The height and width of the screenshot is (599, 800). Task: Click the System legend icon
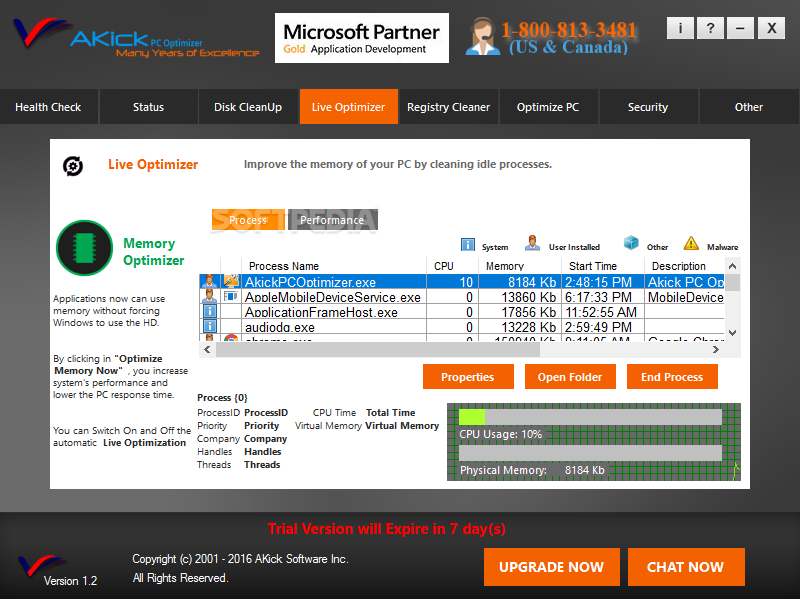pyautogui.click(x=467, y=244)
